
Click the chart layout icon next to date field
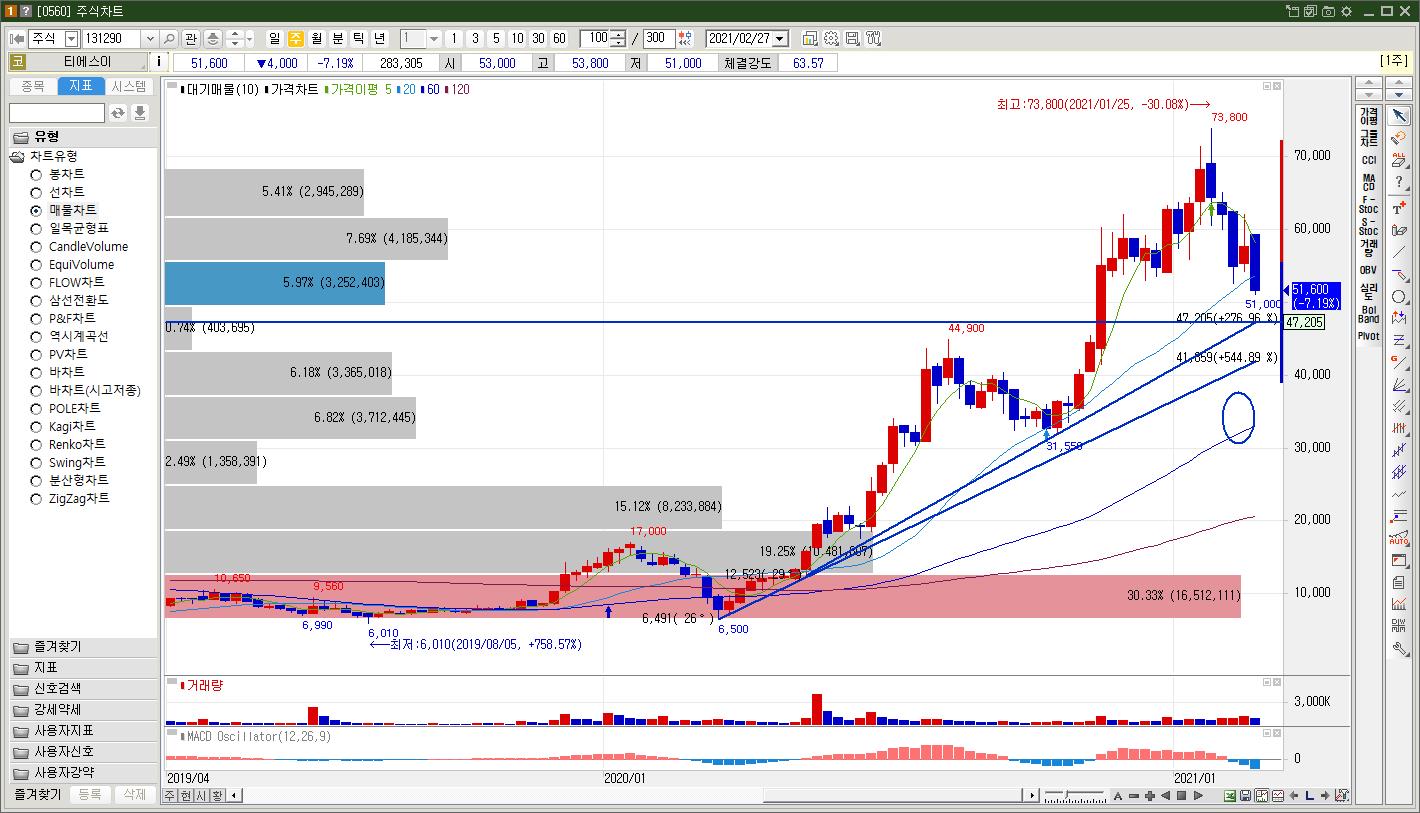coord(810,38)
